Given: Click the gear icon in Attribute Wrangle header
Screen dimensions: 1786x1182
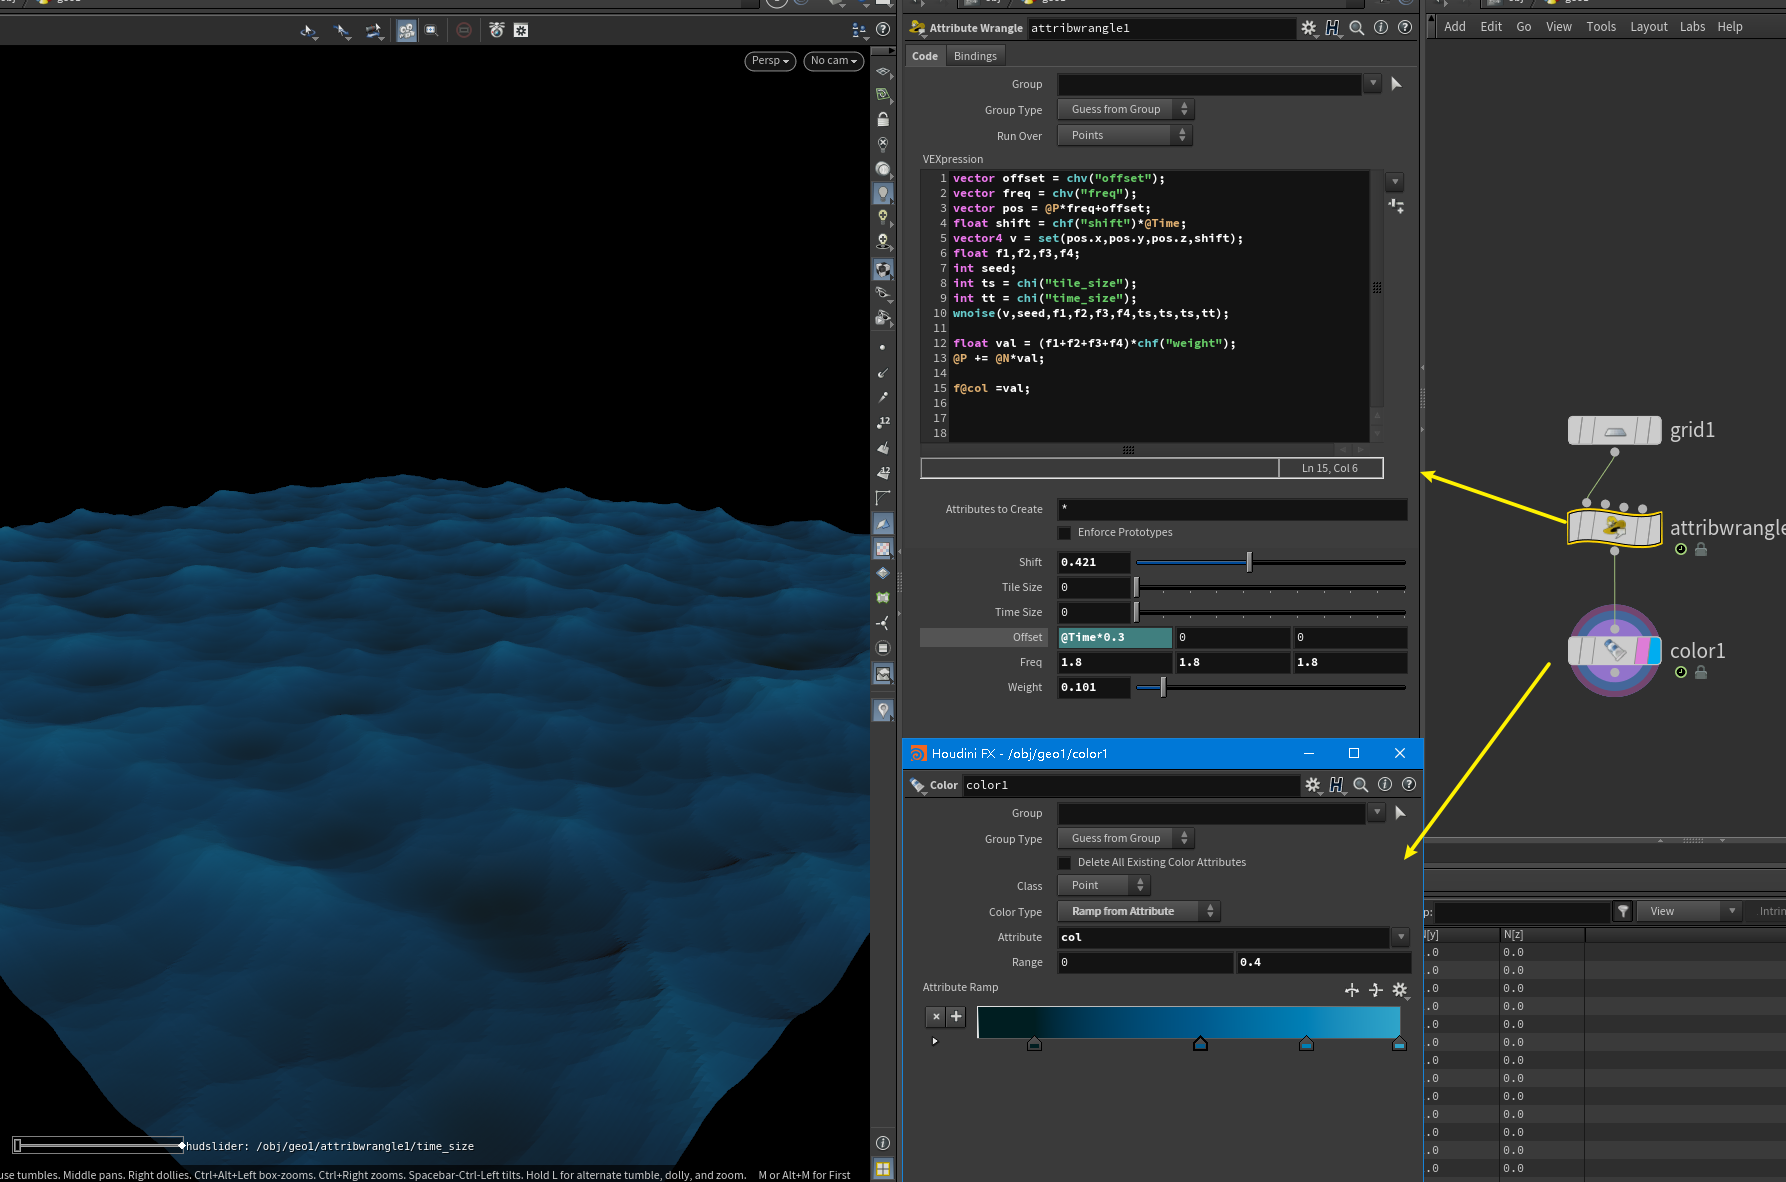Looking at the screenshot, I should pyautogui.click(x=1308, y=28).
